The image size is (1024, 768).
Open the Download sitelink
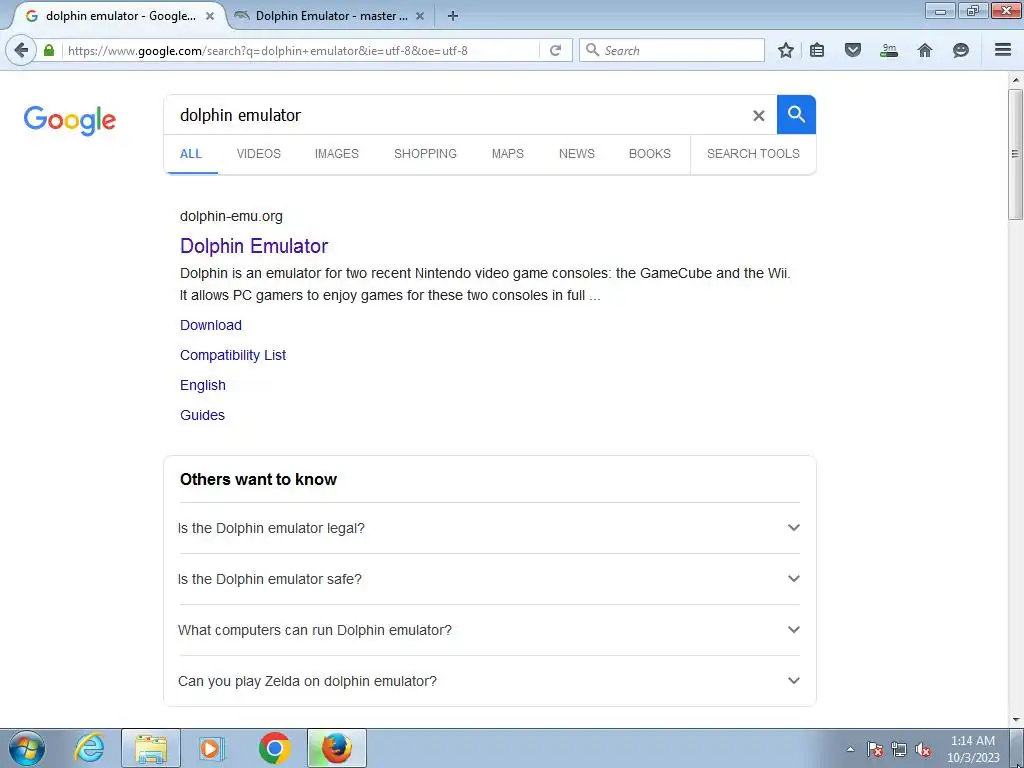tap(211, 325)
